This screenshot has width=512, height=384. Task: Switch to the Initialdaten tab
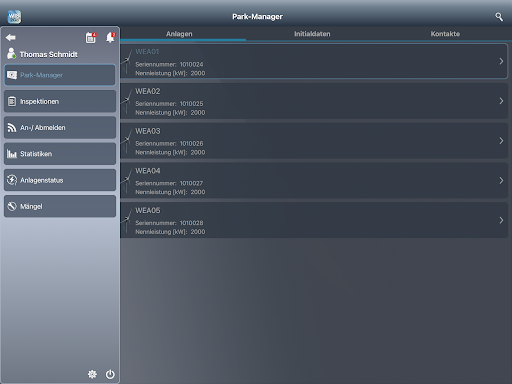pos(312,34)
